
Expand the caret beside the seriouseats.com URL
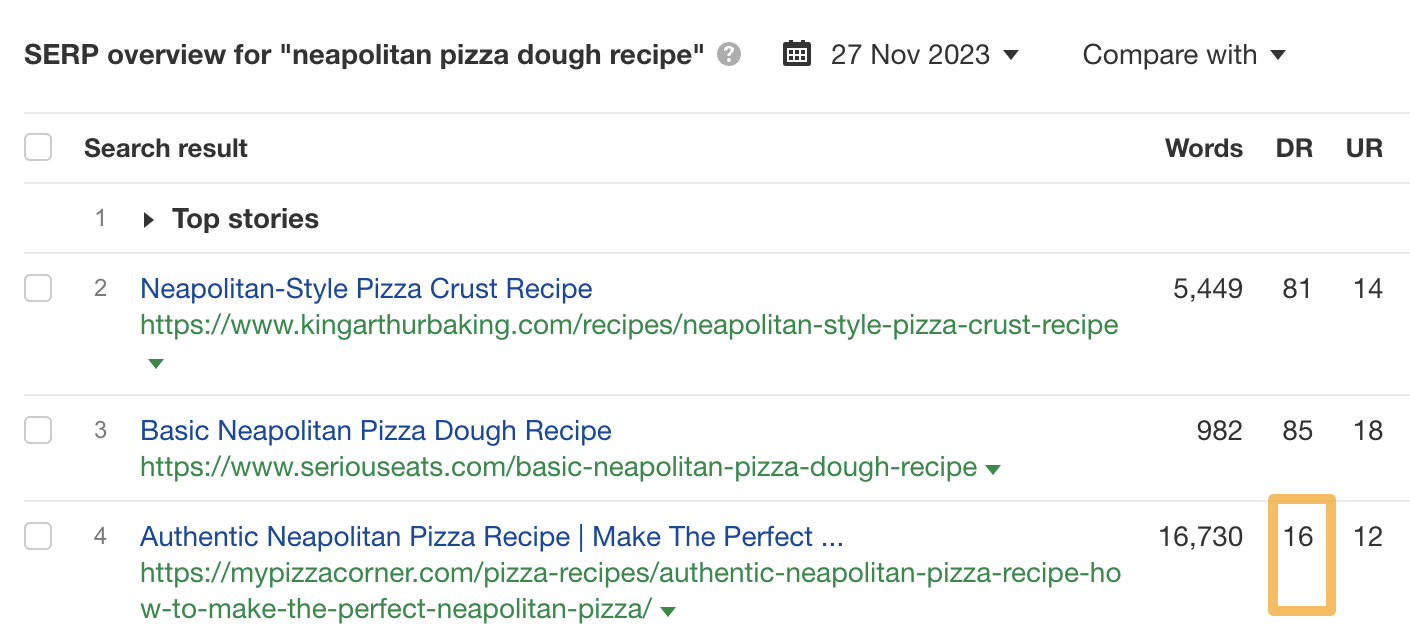pyautogui.click(x=994, y=467)
